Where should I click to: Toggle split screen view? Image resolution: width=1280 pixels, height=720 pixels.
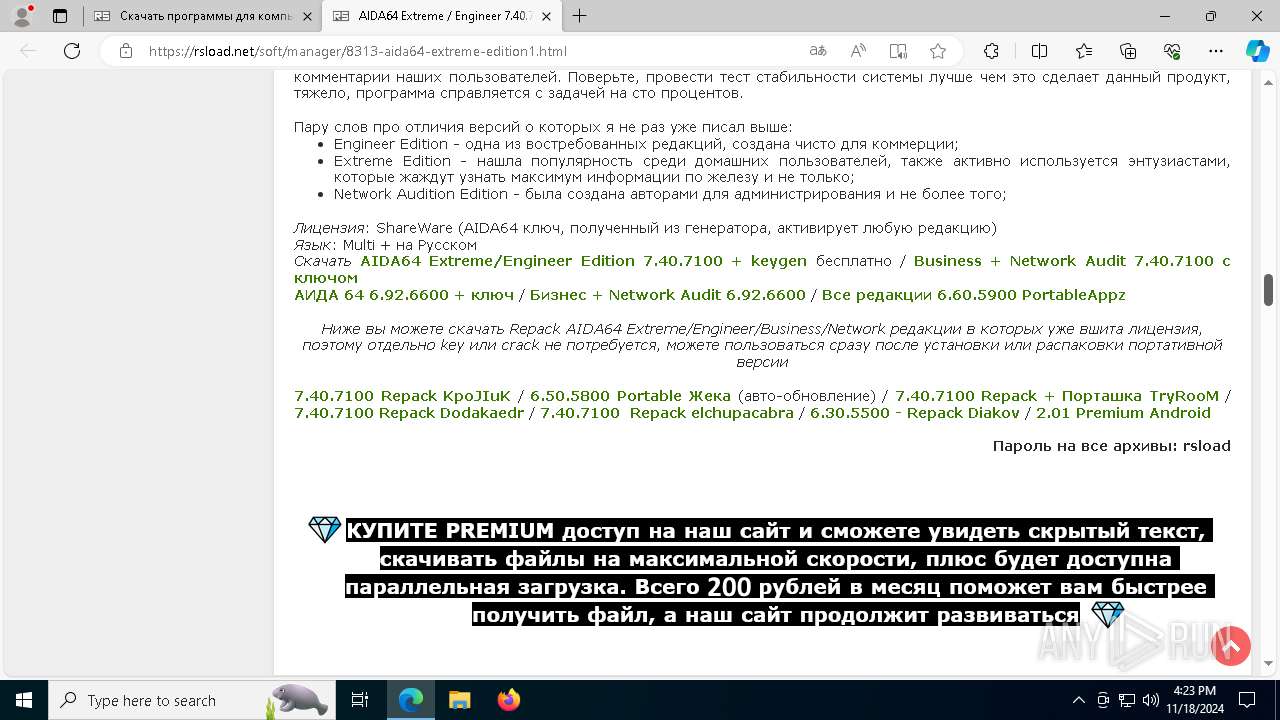[x=1039, y=51]
